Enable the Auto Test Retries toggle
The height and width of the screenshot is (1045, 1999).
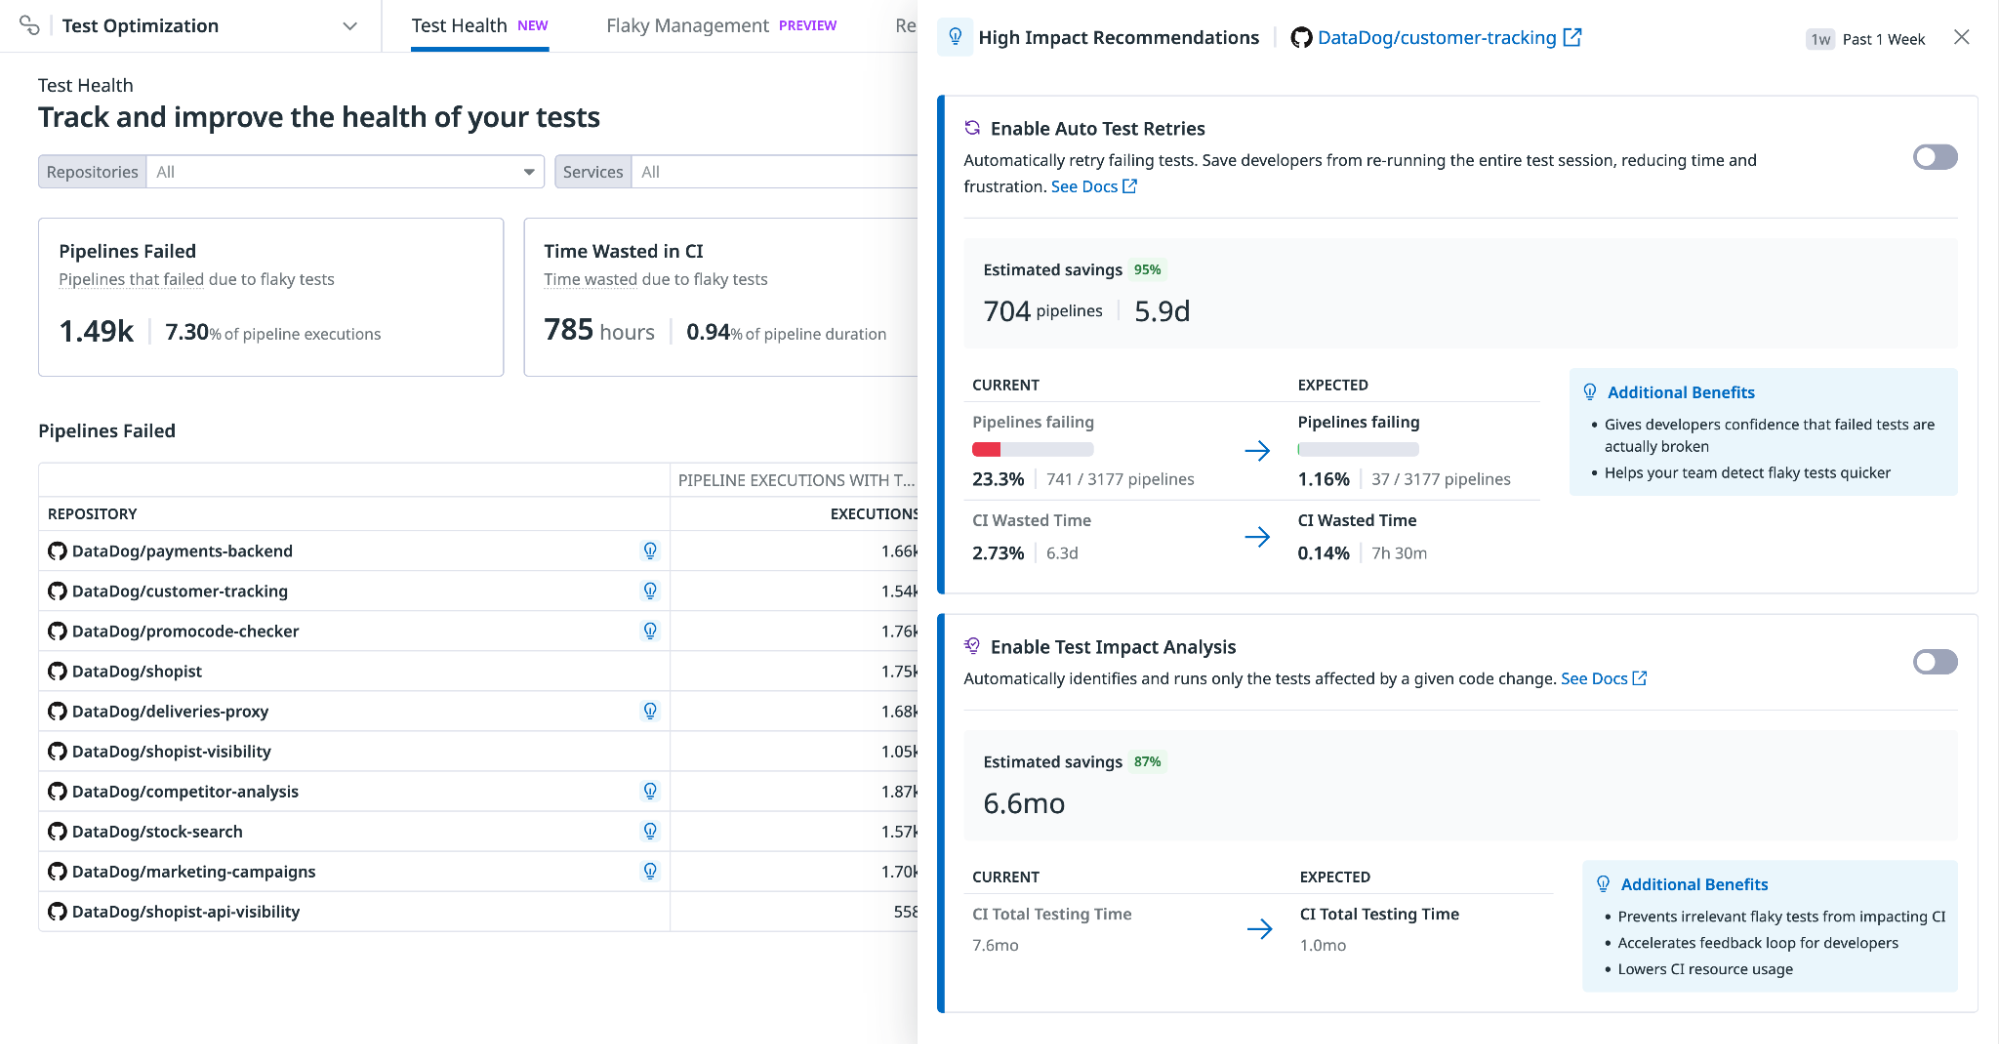click(1935, 157)
